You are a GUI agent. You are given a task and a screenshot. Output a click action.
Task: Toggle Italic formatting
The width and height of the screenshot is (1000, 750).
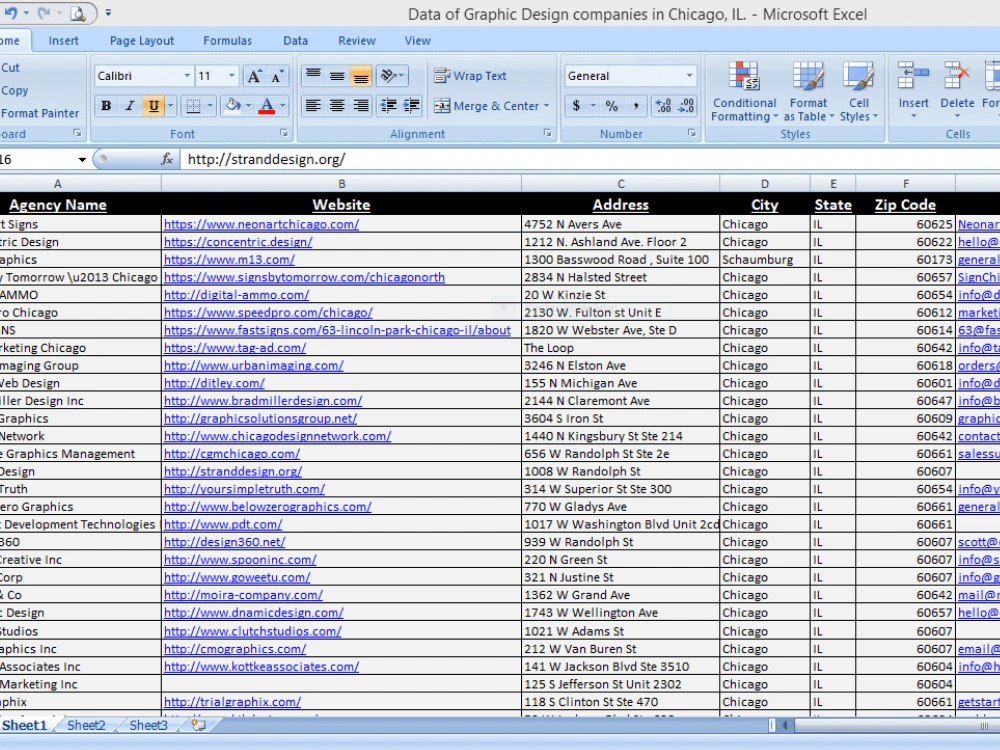click(x=130, y=106)
